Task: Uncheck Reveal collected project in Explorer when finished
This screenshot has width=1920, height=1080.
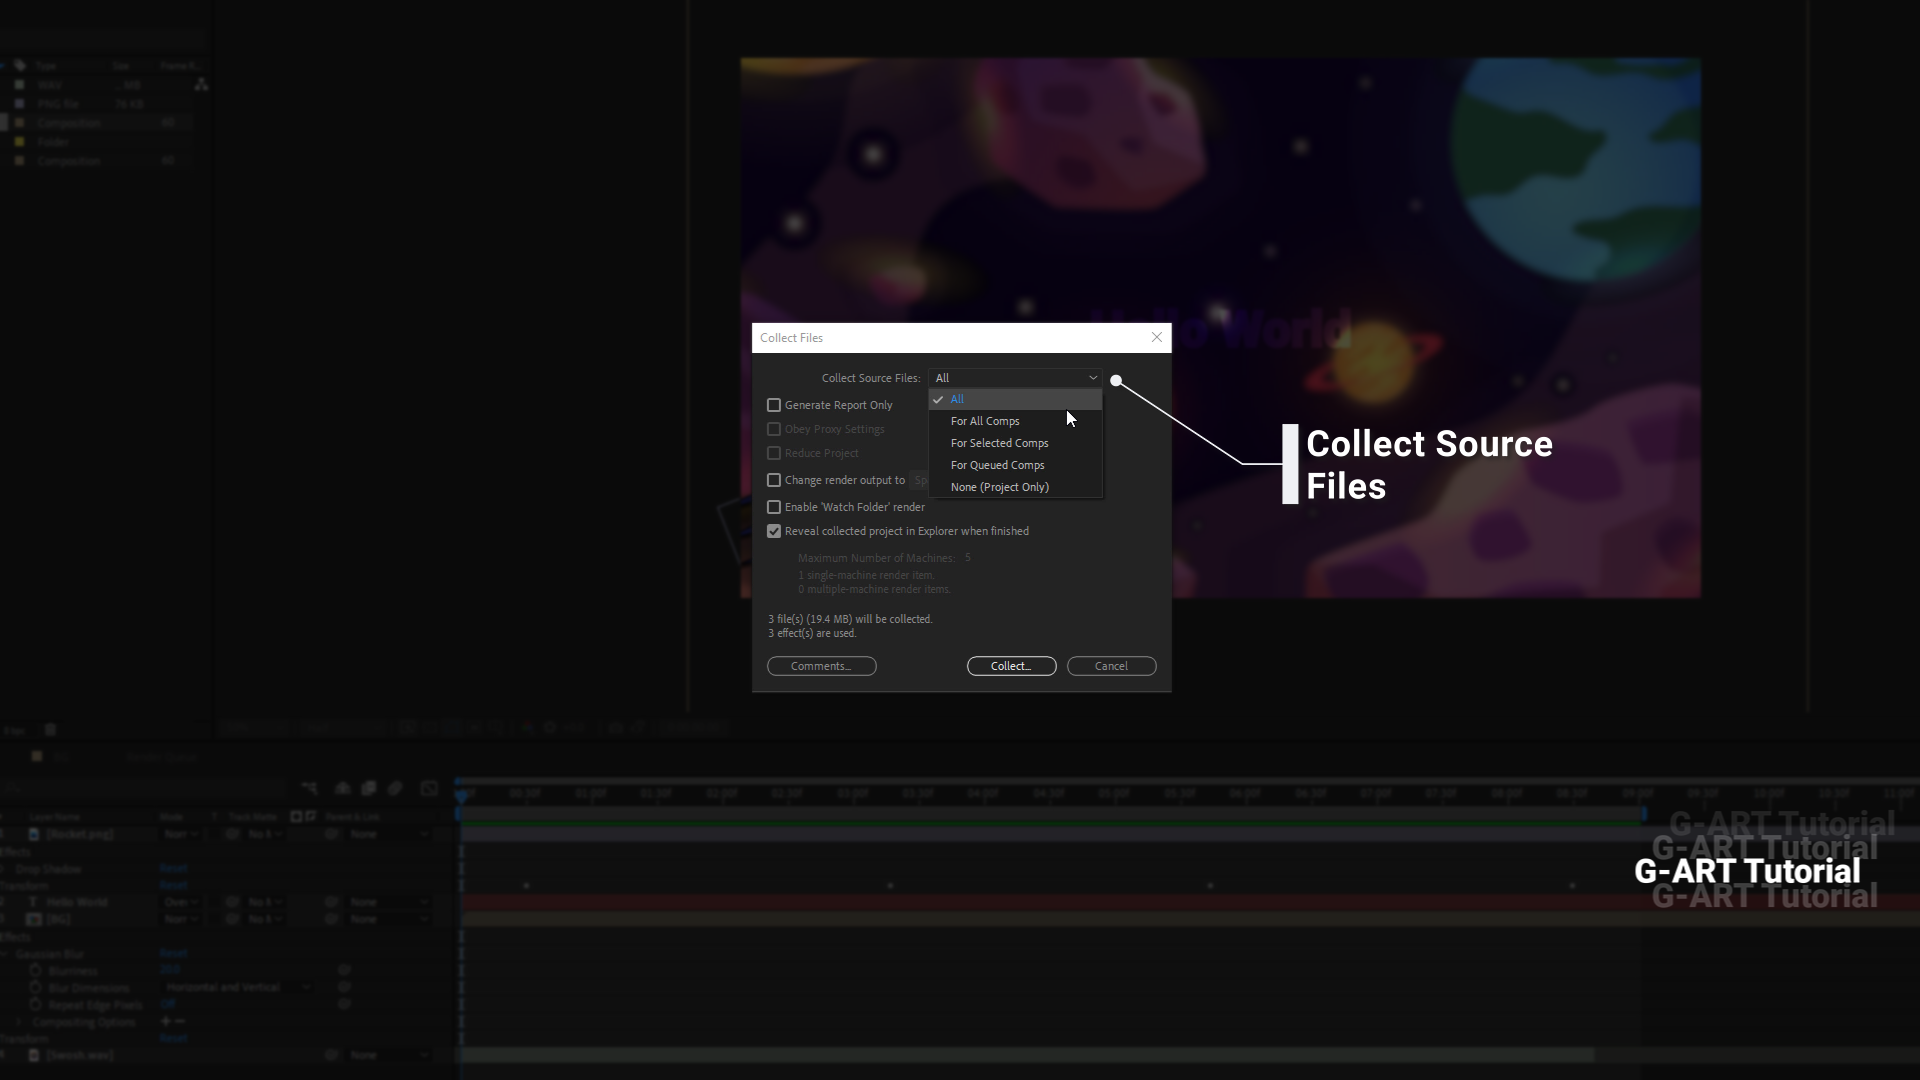Action: 774,531
